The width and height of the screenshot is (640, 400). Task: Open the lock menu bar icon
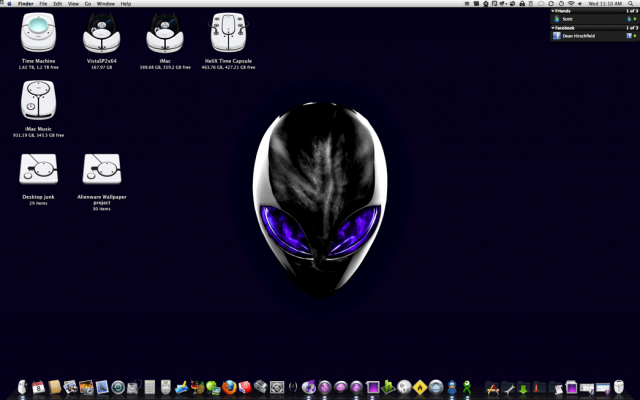coord(522,4)
